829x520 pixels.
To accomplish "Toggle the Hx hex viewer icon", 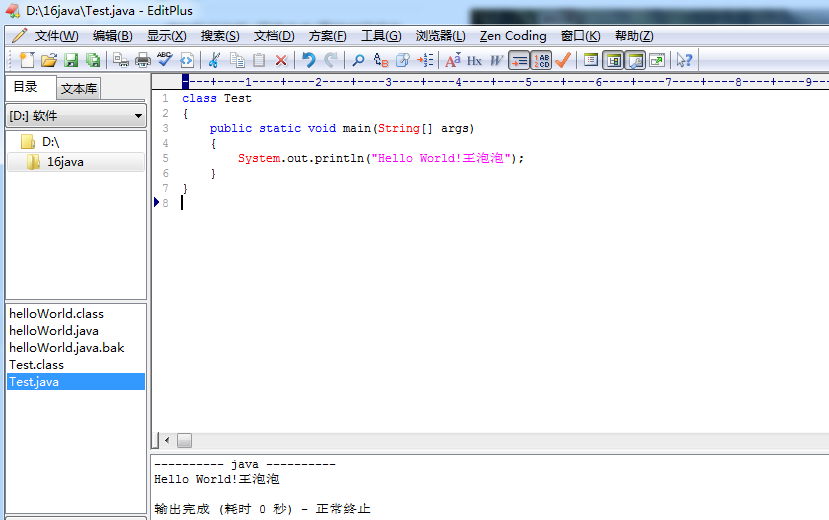I will [474, 60].
